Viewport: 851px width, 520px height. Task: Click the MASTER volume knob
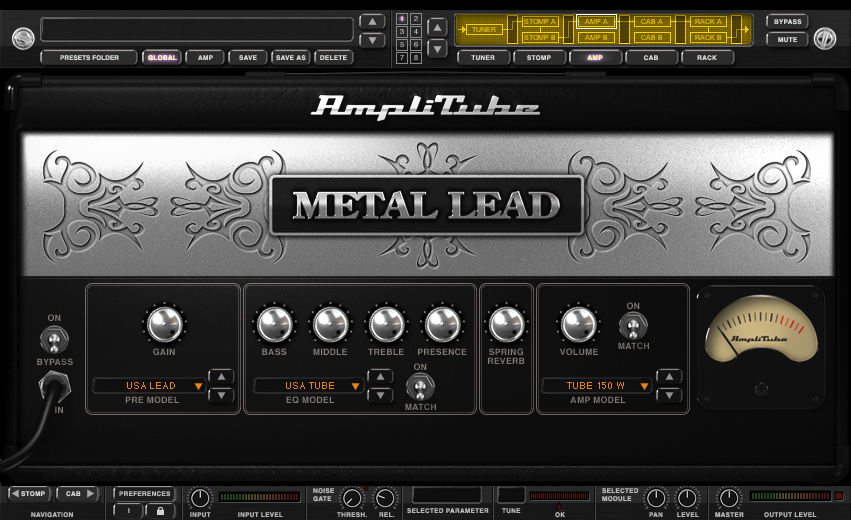[x=728, y=498]
